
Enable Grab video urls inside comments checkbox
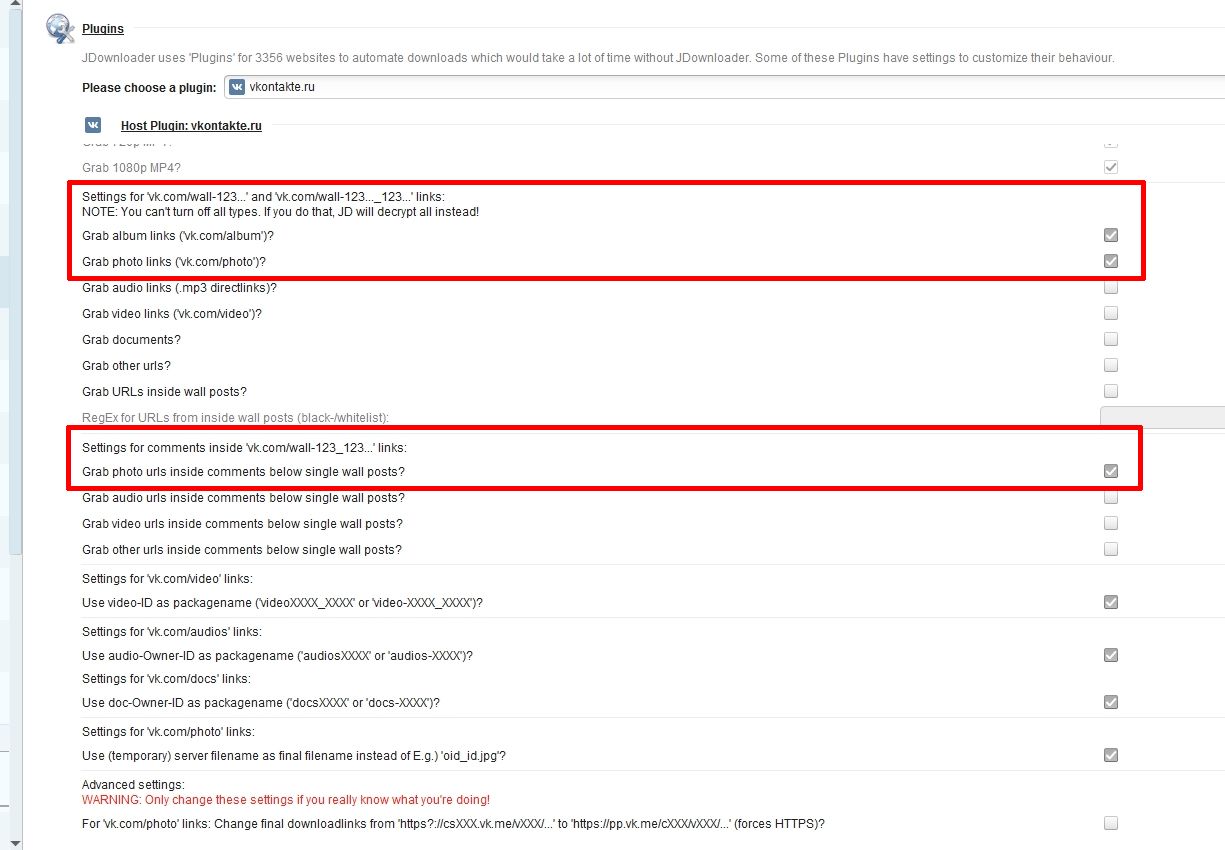(1110, 523)
